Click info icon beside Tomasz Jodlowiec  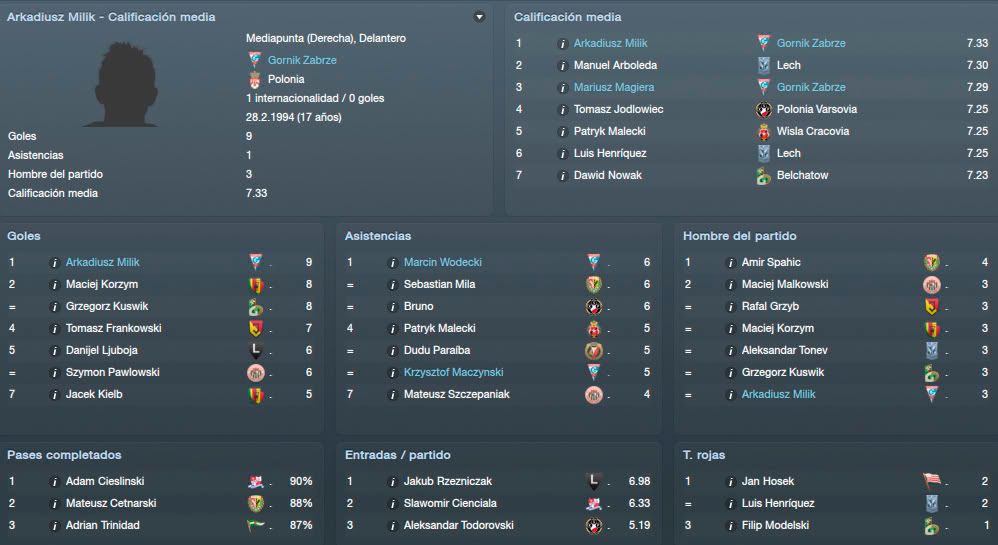coord(562,110)
